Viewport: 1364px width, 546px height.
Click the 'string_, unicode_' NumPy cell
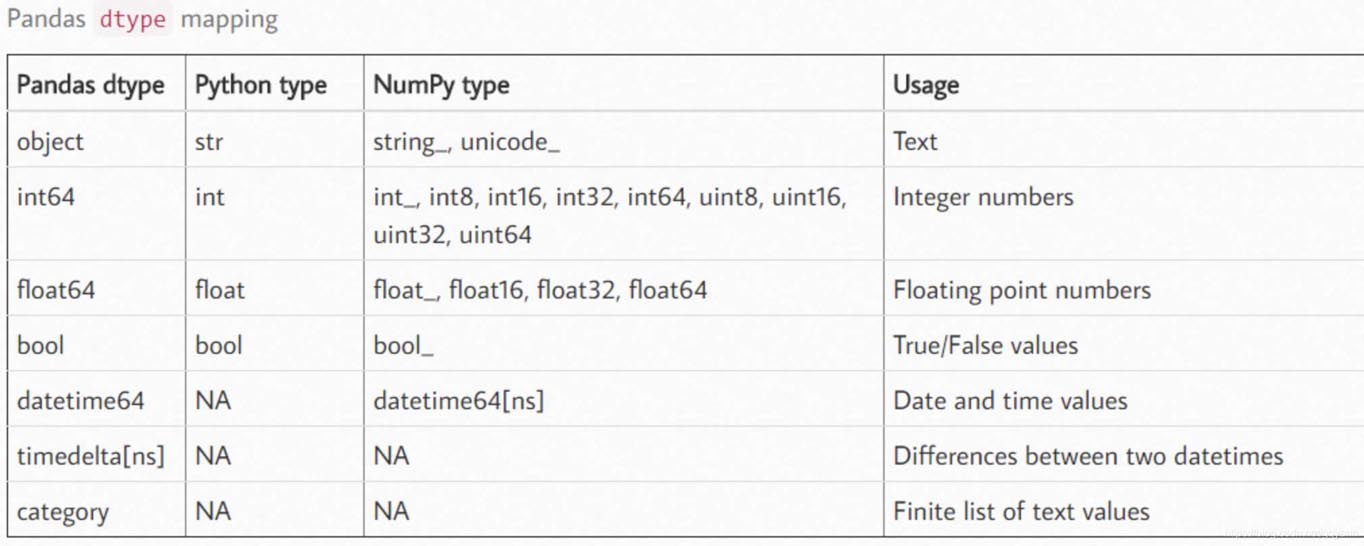coord(466,142)
